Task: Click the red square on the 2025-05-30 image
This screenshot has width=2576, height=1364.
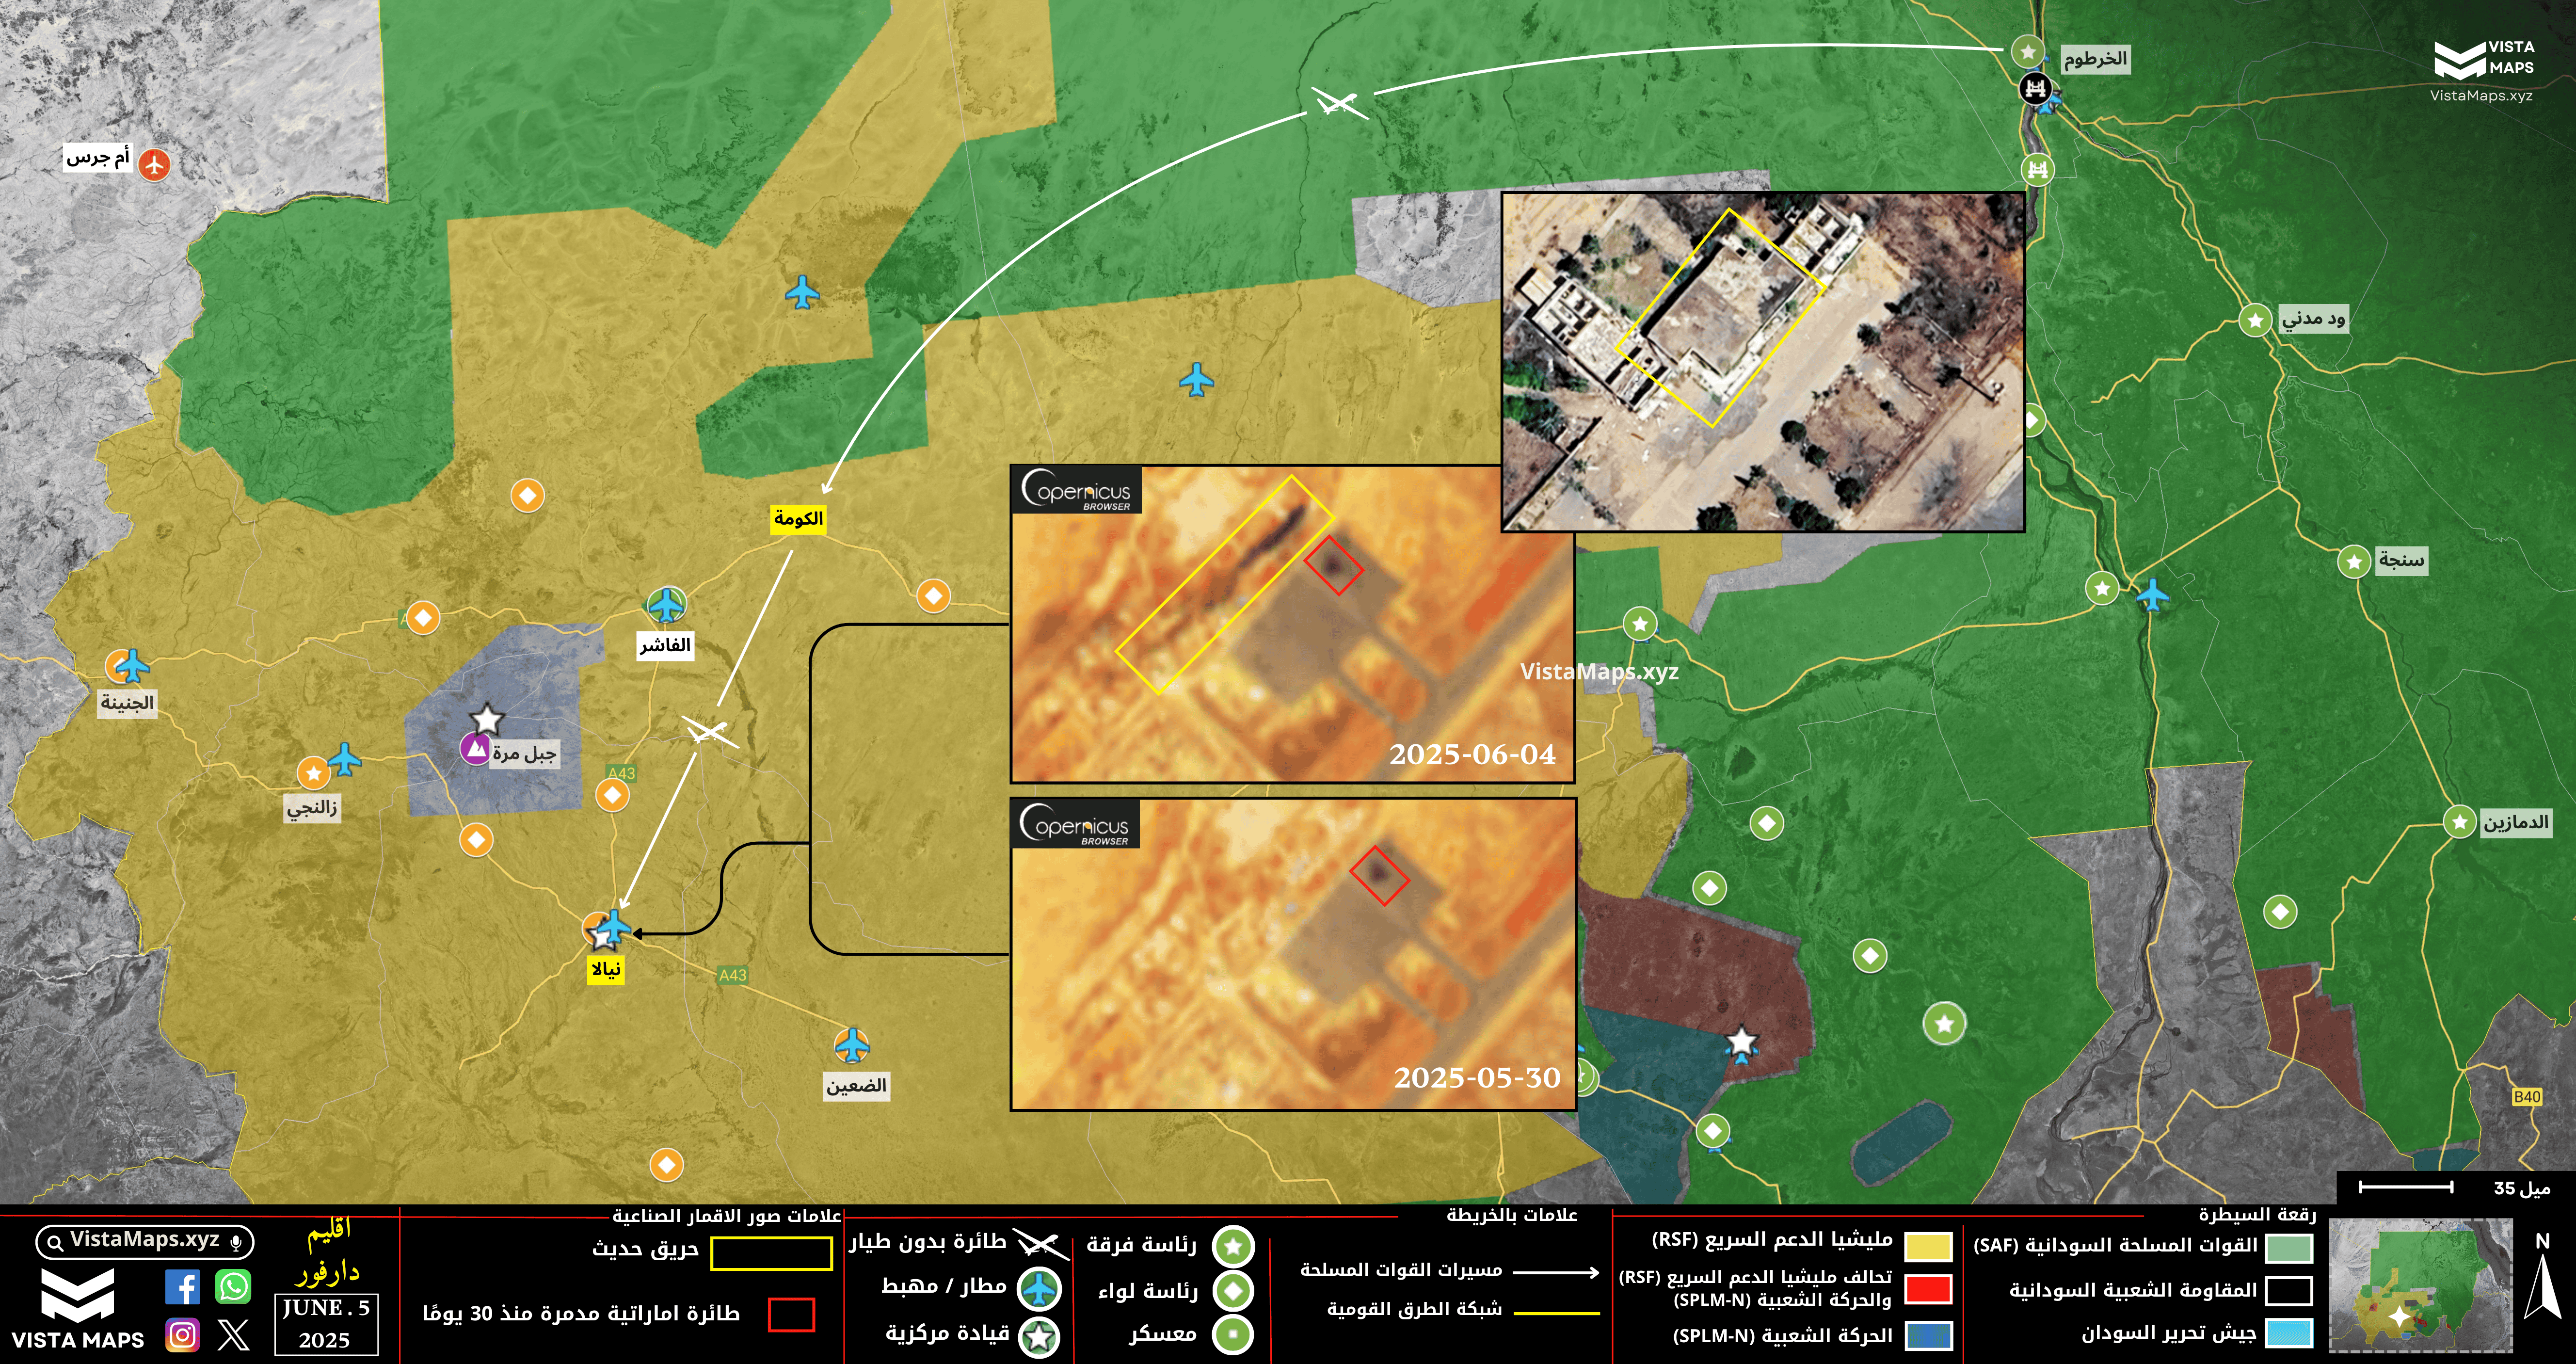Action: point(1379,875)
